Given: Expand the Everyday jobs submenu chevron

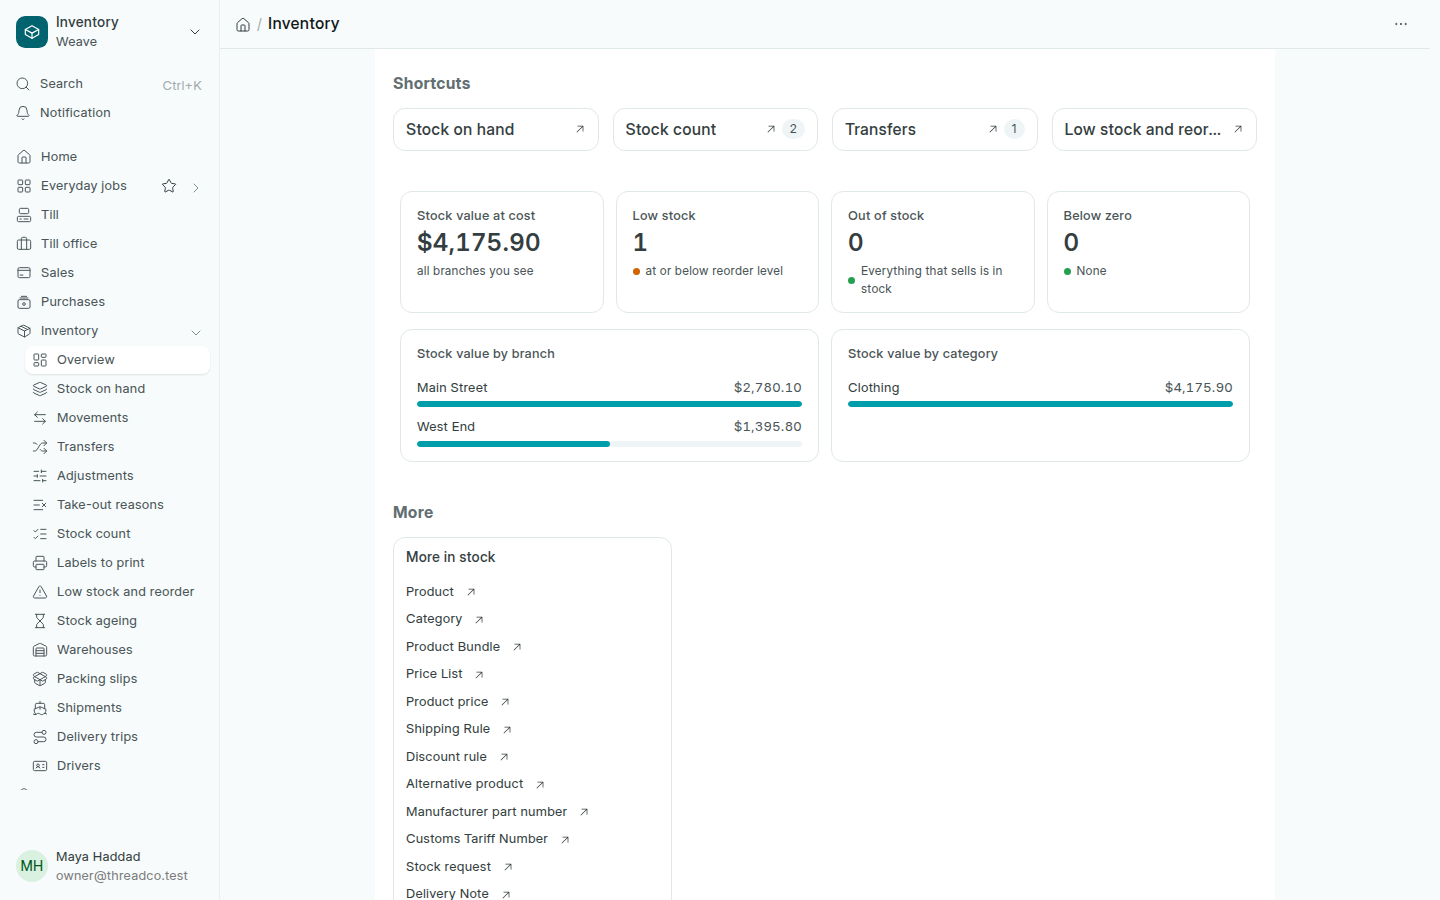Looking at the screenshot, I should [196, 187].
